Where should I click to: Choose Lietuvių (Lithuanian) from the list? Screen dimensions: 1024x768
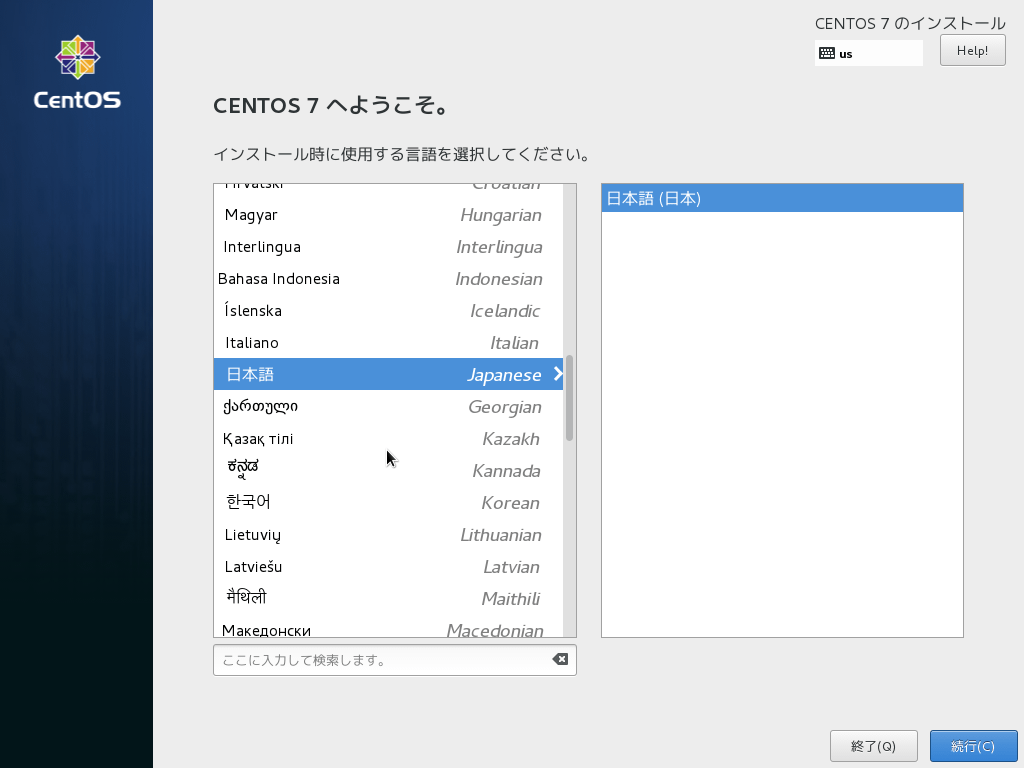pos(350,534)
